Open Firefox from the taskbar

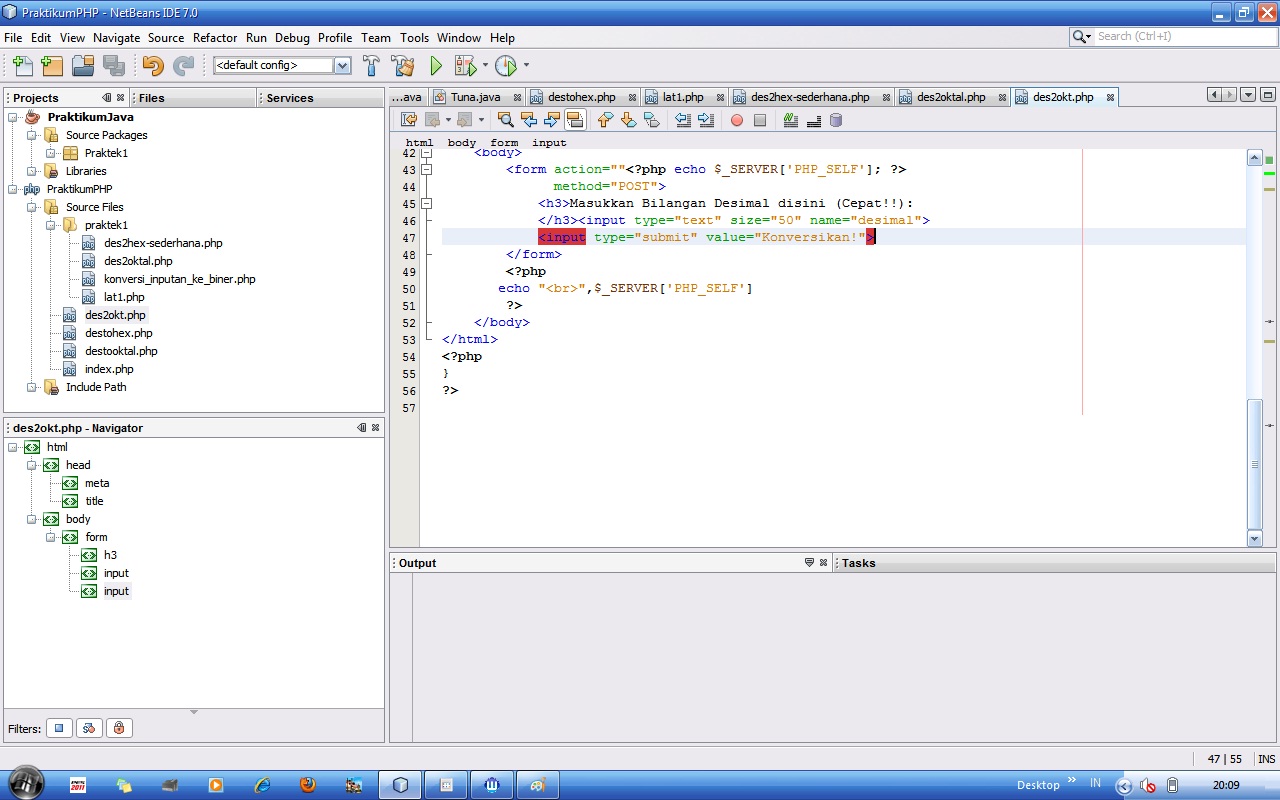point(307,785)
